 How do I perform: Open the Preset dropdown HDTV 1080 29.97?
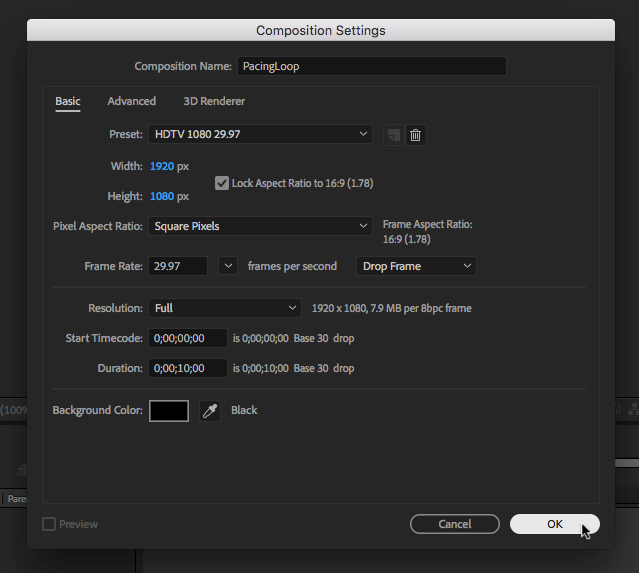260,134
